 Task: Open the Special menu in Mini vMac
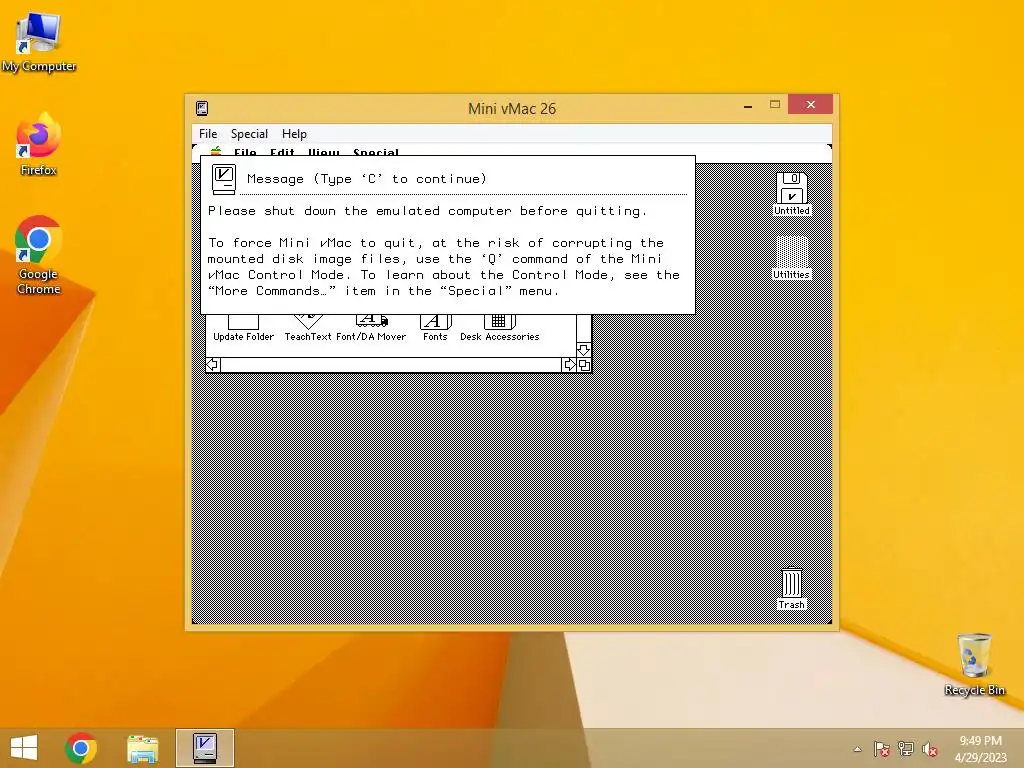coord(249,134)
